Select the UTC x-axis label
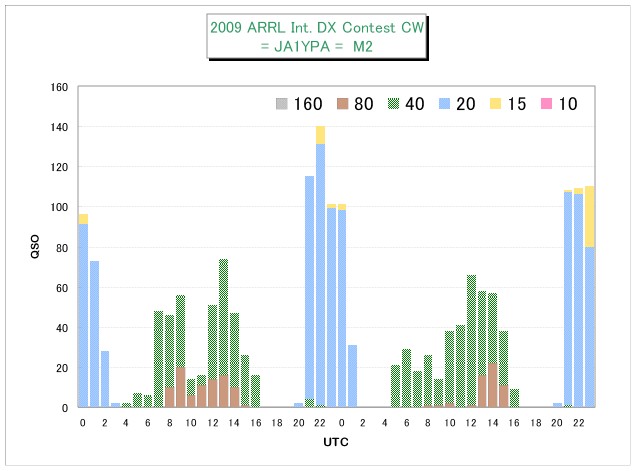The image size is (635, 471). tap(336, 442)
